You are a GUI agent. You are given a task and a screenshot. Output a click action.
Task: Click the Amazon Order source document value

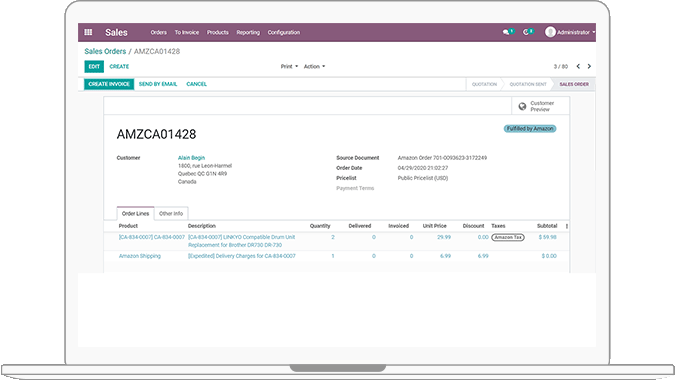(x=442, y=158)
